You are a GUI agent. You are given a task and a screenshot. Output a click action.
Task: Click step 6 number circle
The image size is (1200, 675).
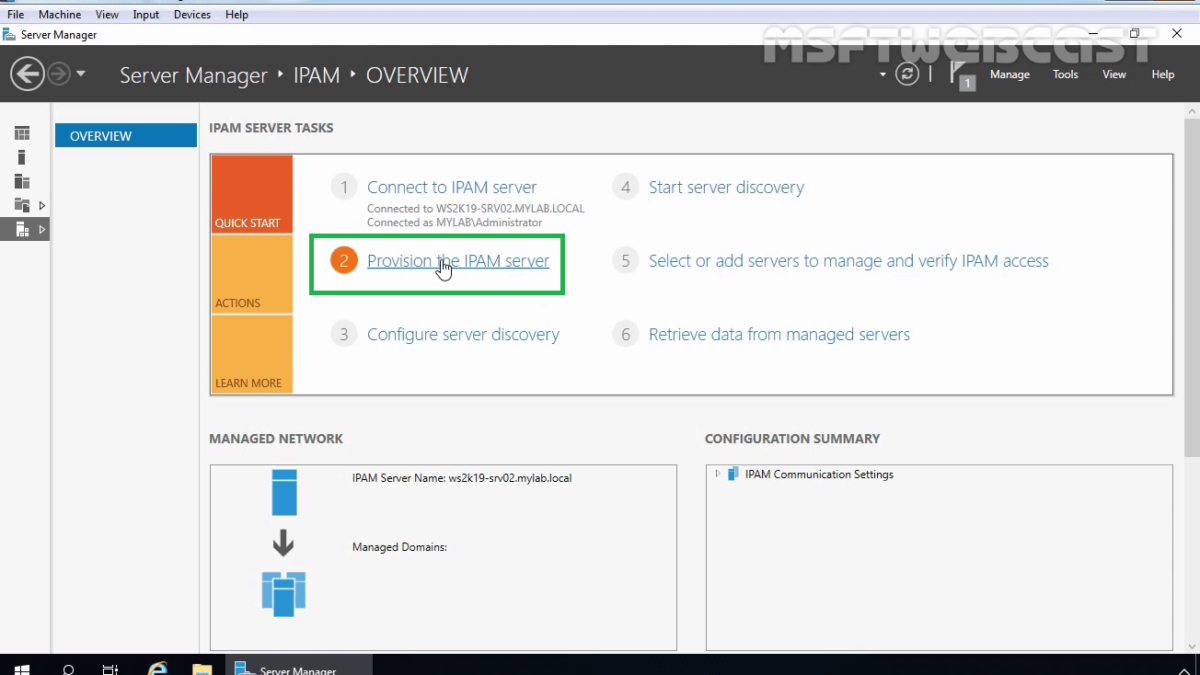[x=626, y=335]
